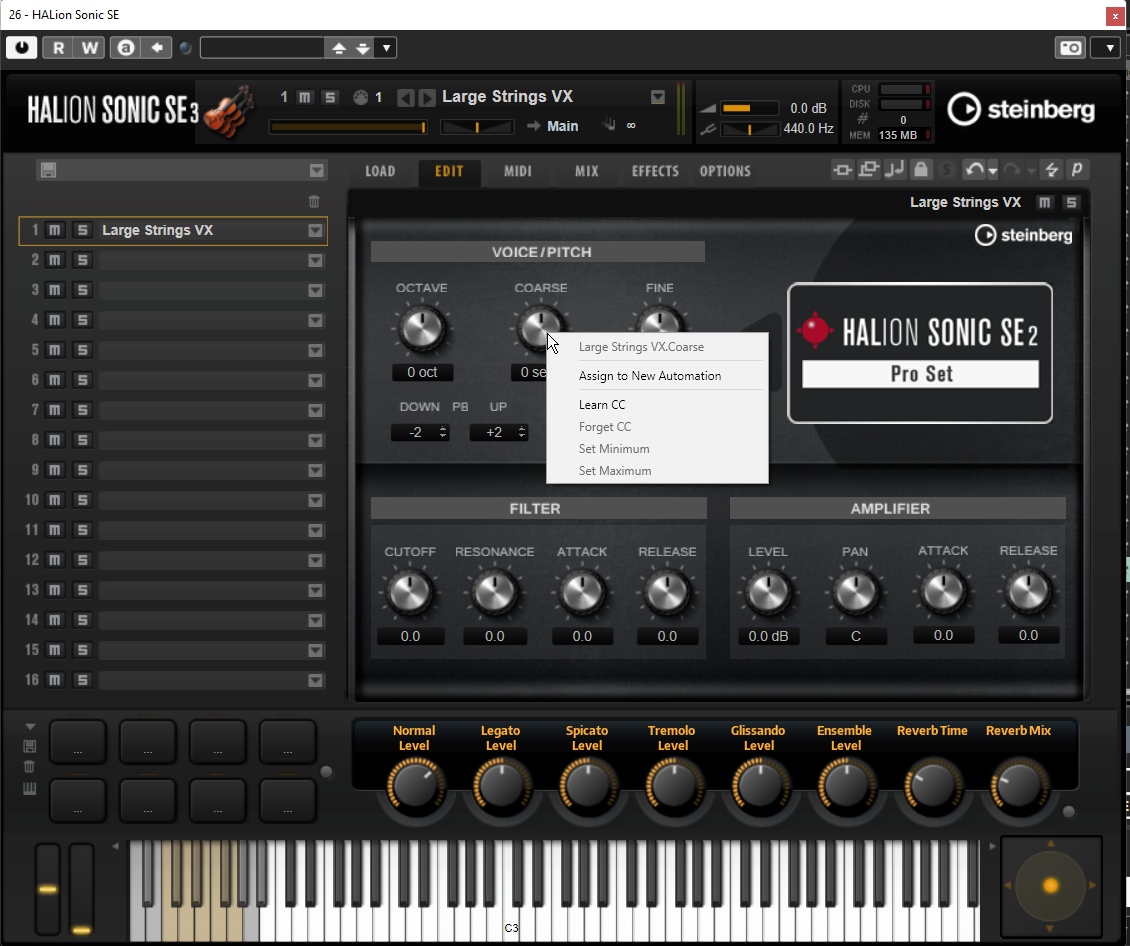Image resolution: width=1130 pixels, height=946 pixels.
Task: Load the next program with the right arrow
Action: coord(427,97)
